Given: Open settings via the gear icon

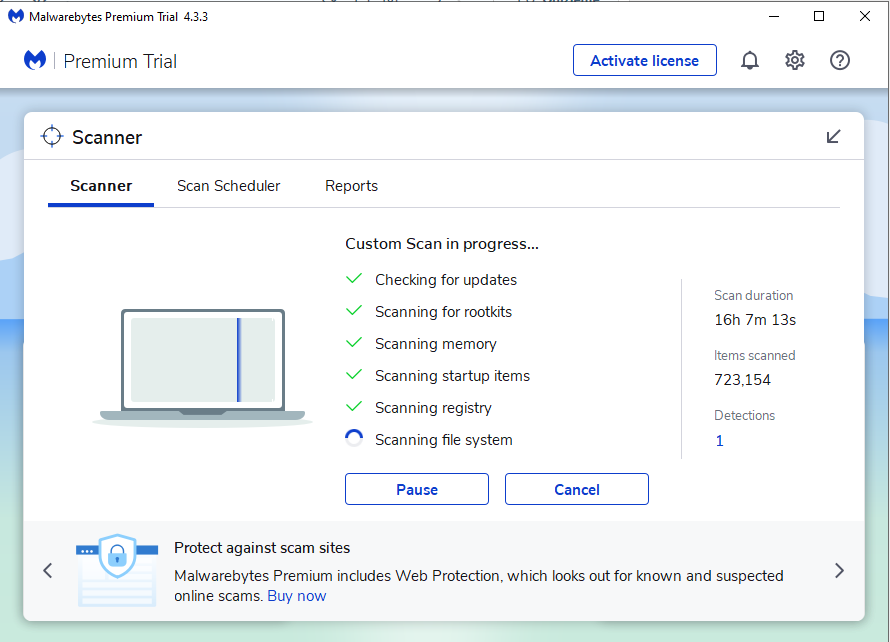Looking at the screenshot, I should click(795, 60).
